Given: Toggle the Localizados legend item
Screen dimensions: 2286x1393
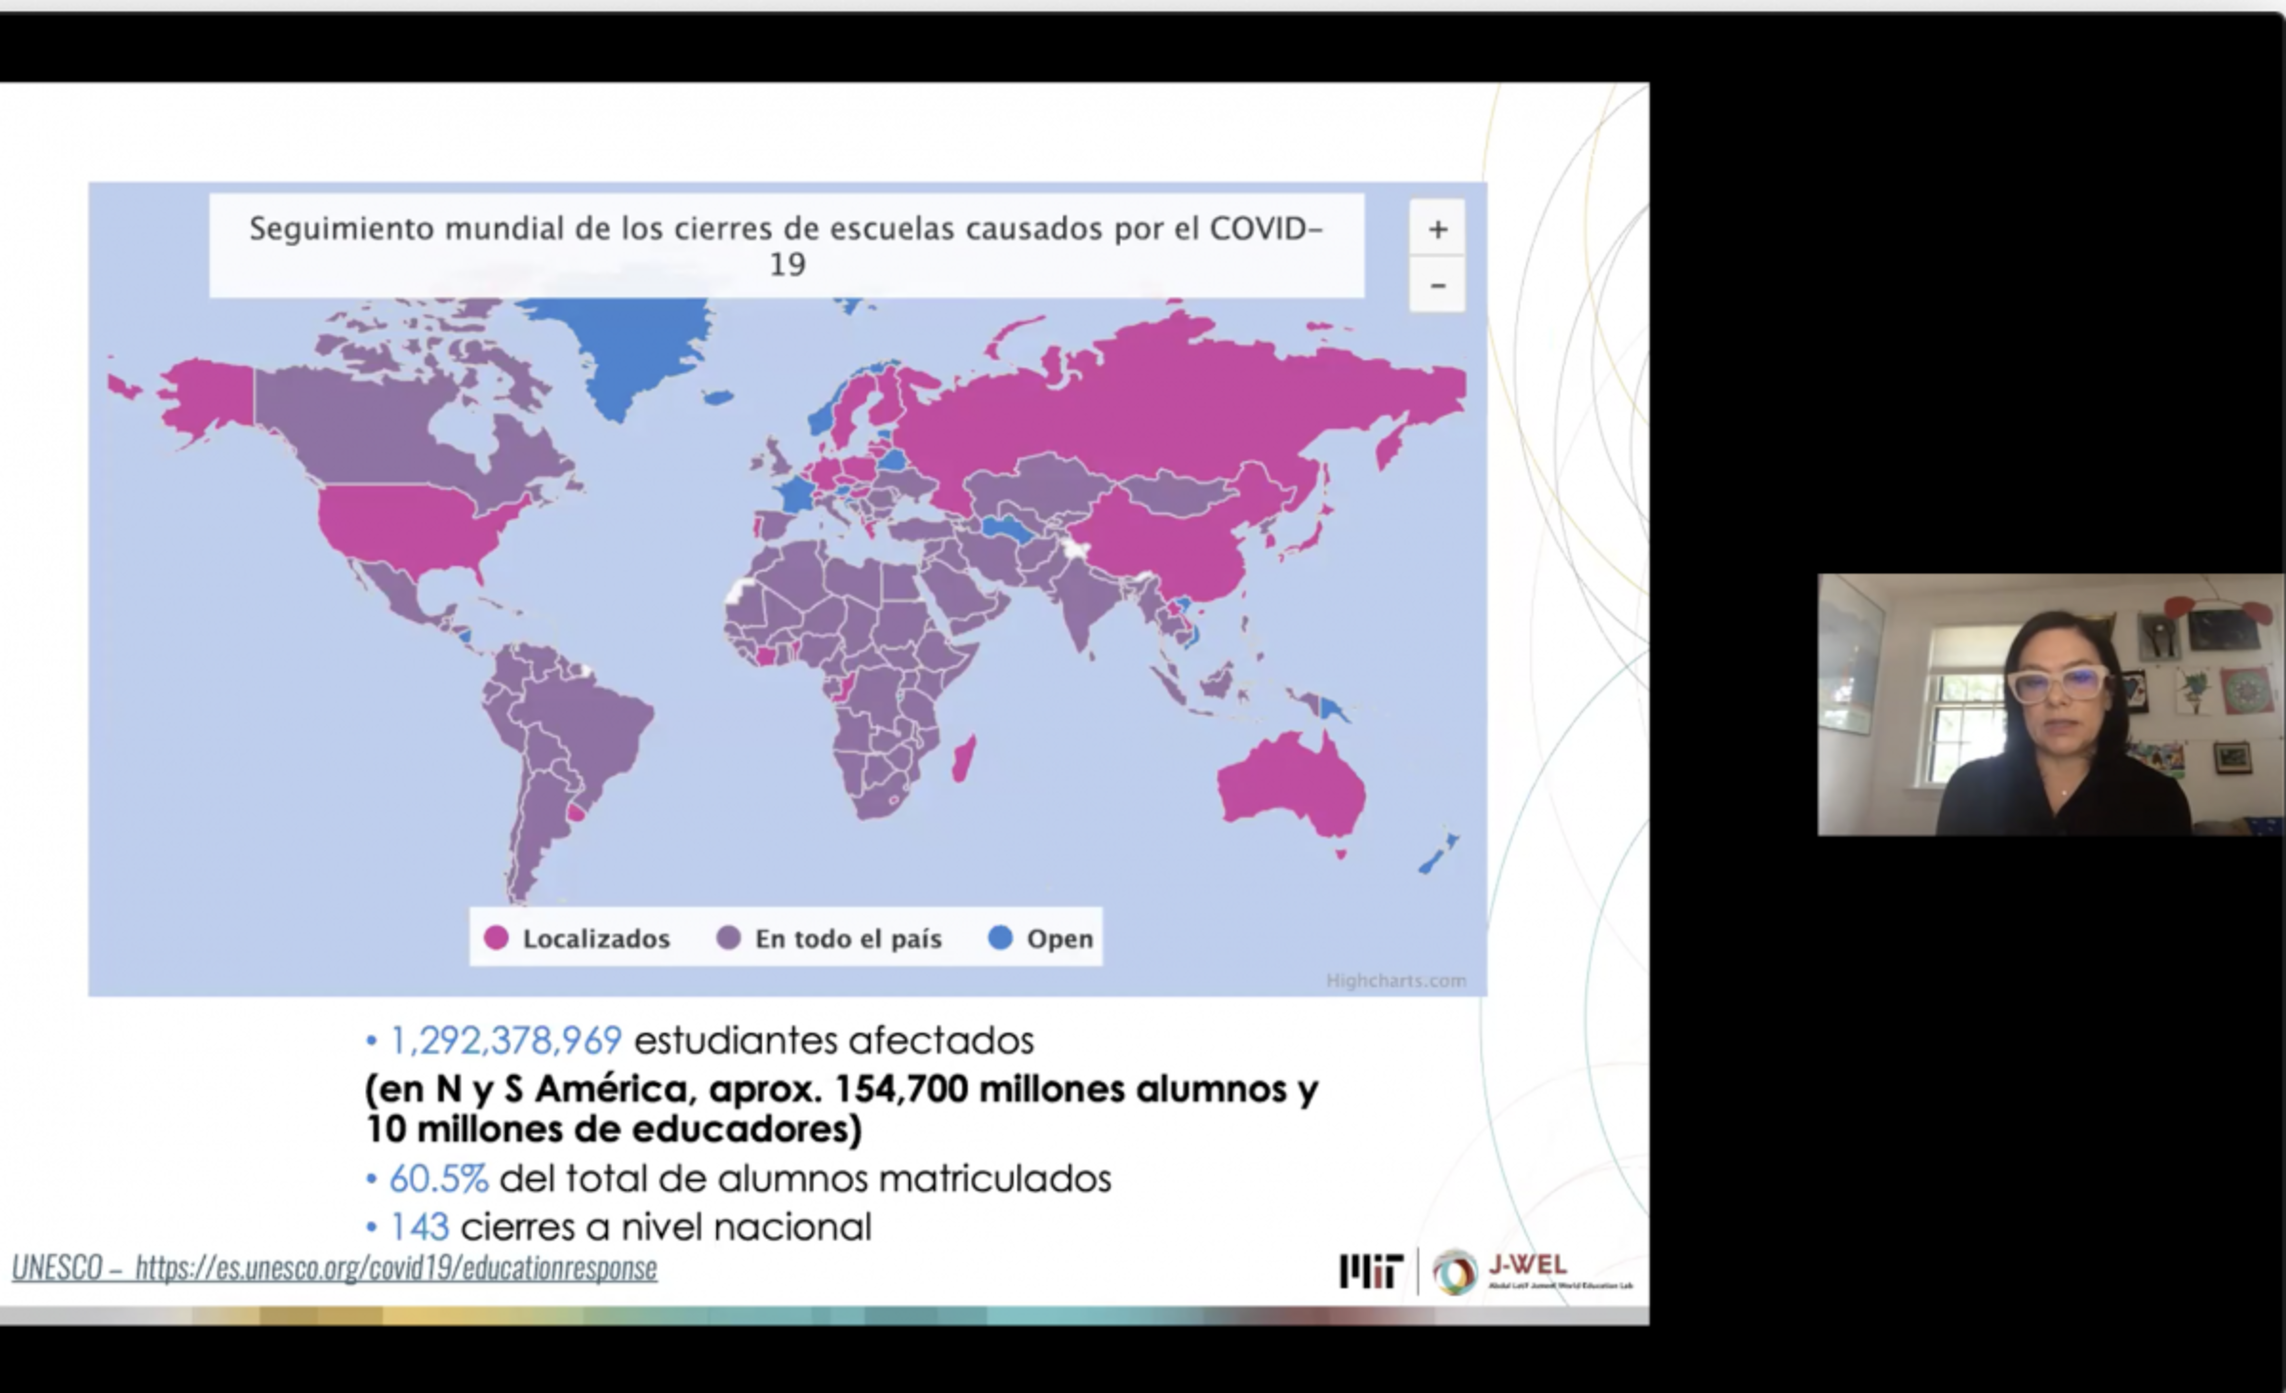Looking at the screenshot, I should click(595, 939).
